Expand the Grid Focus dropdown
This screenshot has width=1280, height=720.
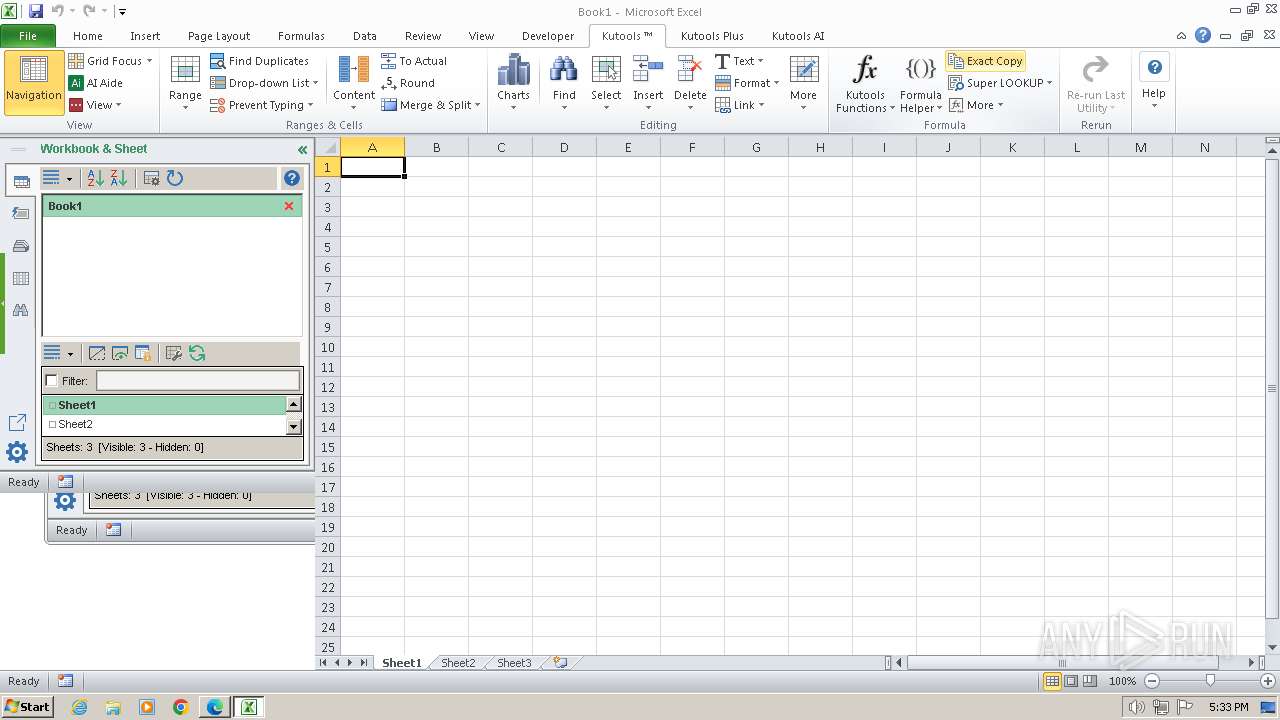150,61
